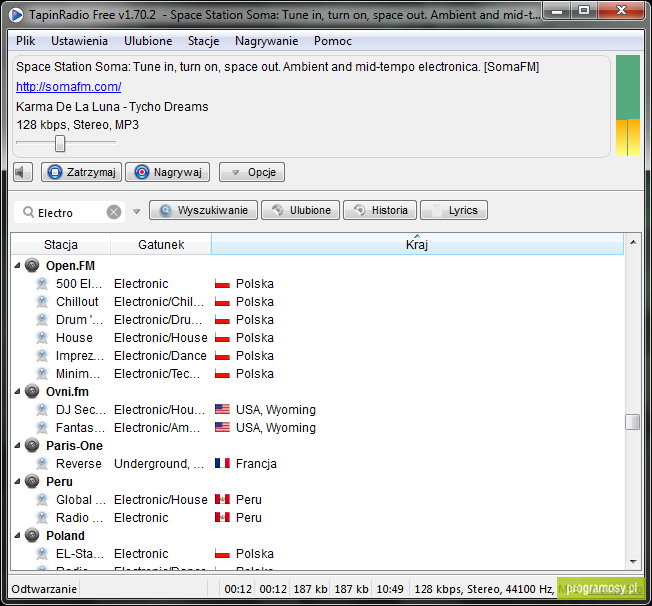Click the Wyszukiwanie button

[x=203, y=210]
